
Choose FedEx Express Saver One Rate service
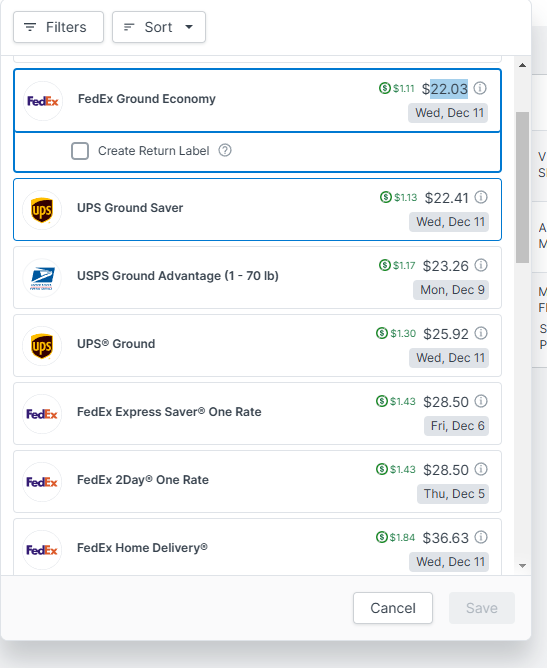click(x=257, y=414)
